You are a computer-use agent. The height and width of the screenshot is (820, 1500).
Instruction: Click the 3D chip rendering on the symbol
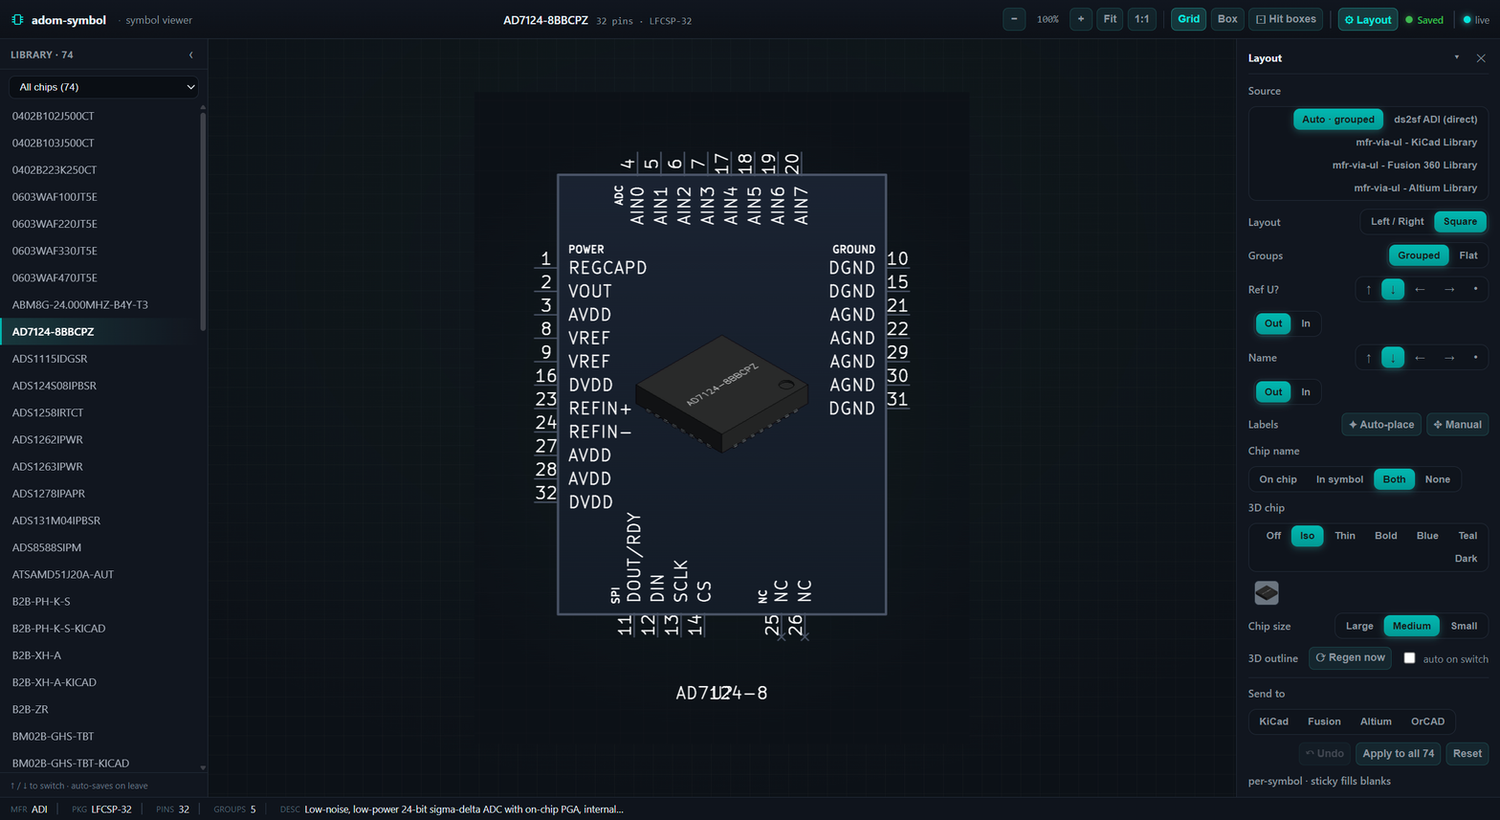723,394
